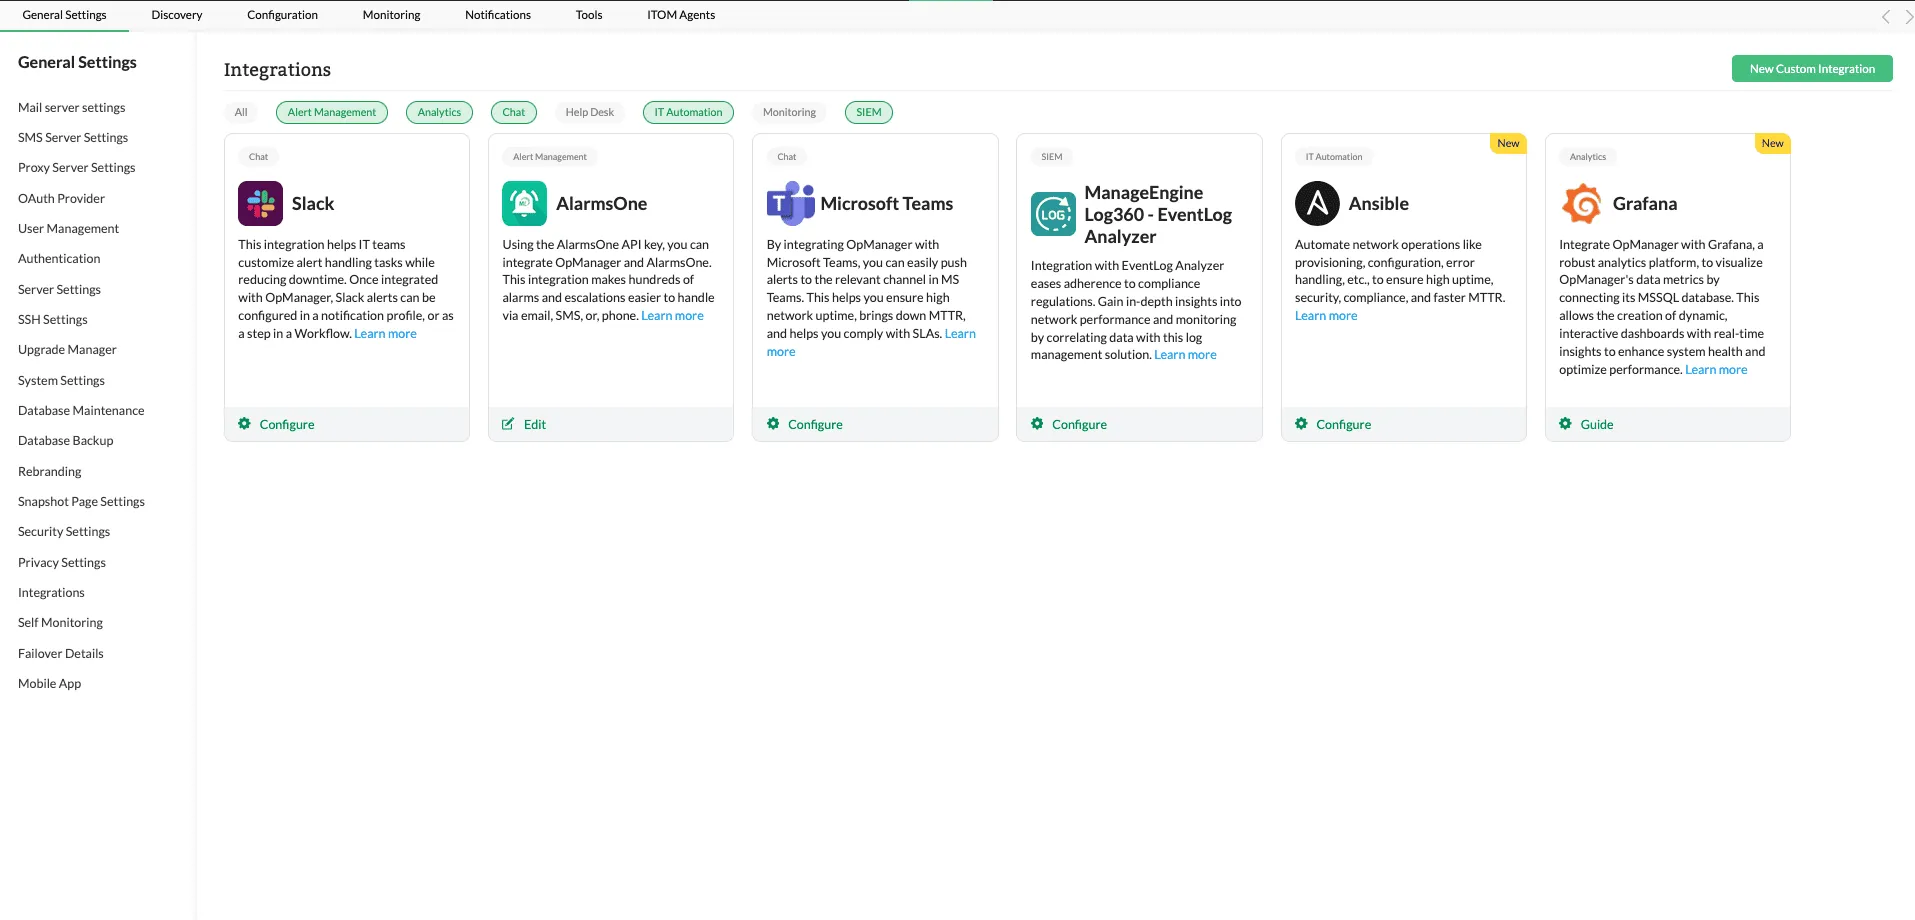Screen dimensions: 1915x920
Task: Switch to the Notifications tab
Action: coord(498,15)
